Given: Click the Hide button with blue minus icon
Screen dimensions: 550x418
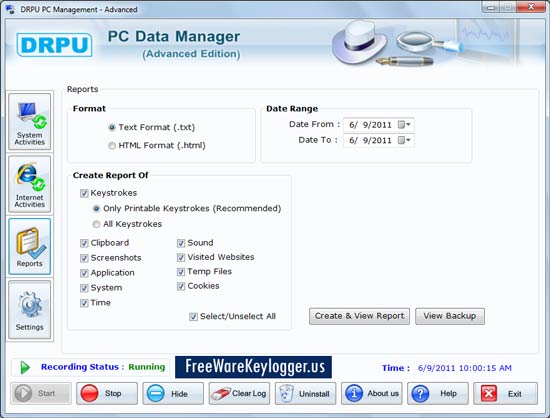Looking at the screenshot, I should point(173,393).
